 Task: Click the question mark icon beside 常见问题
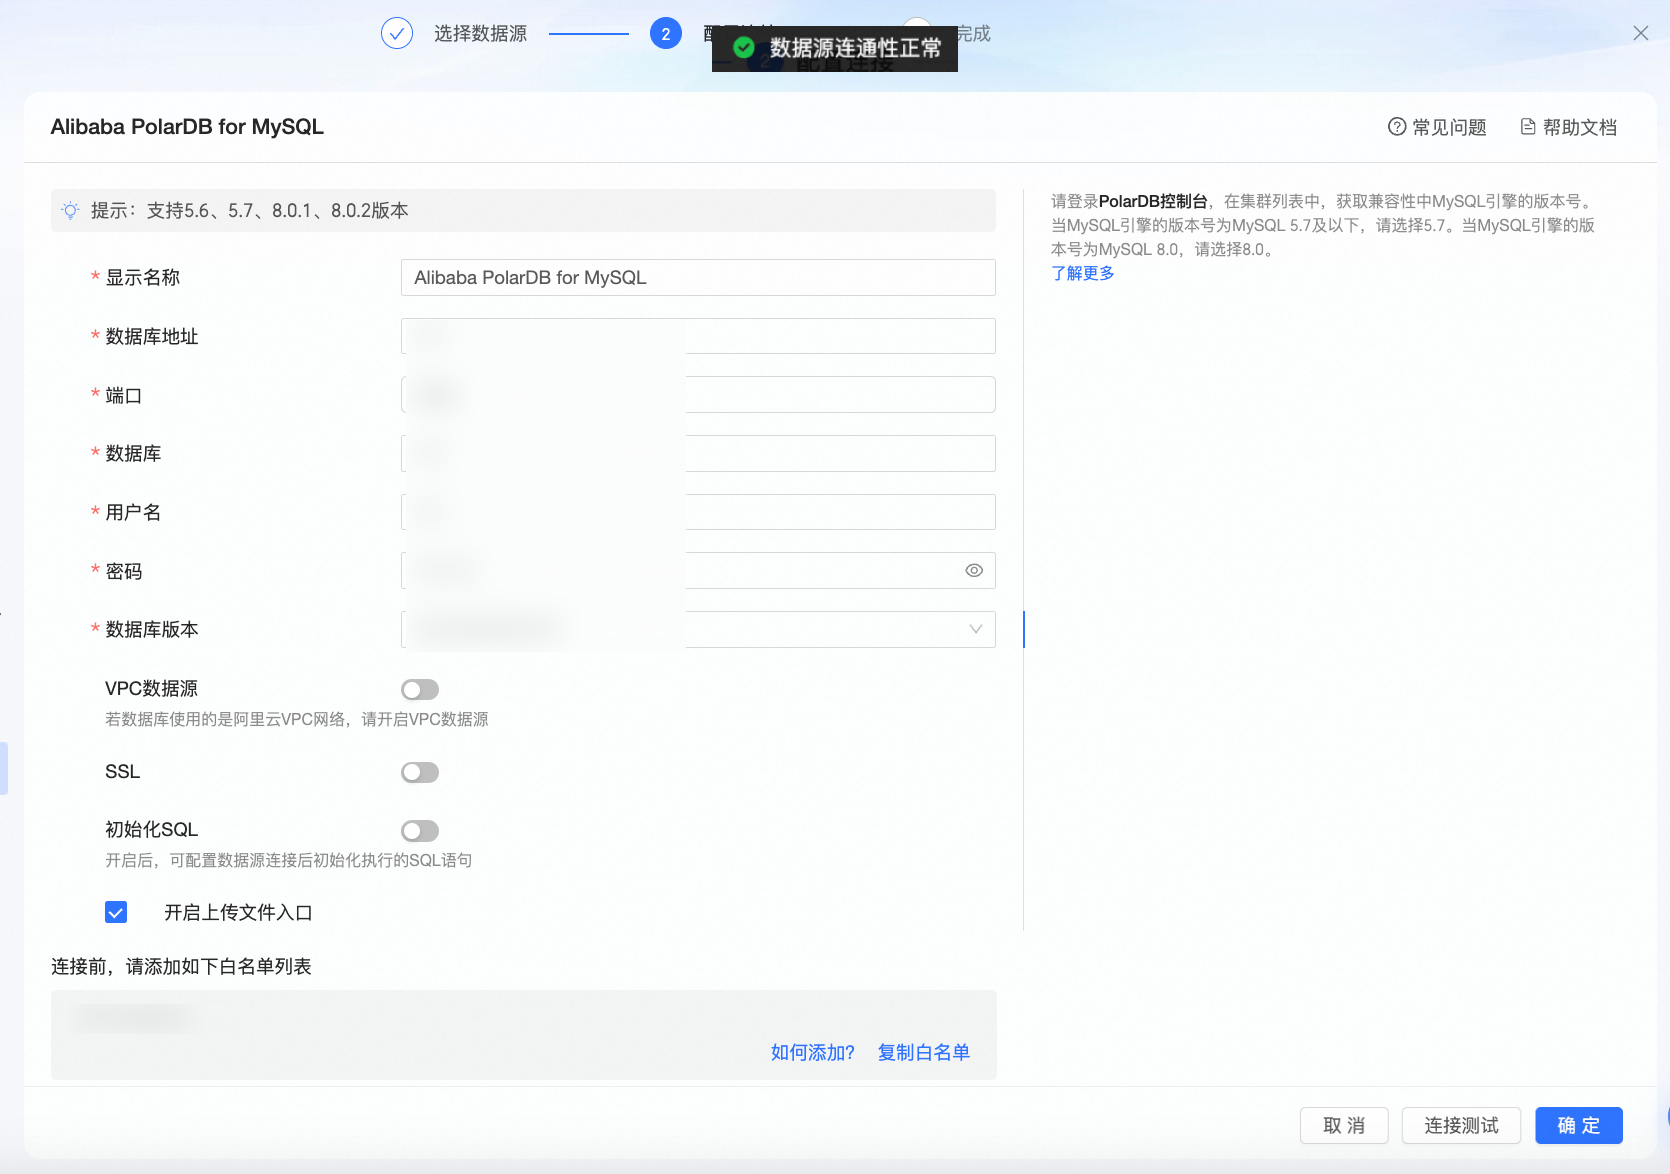[1397, 126]
